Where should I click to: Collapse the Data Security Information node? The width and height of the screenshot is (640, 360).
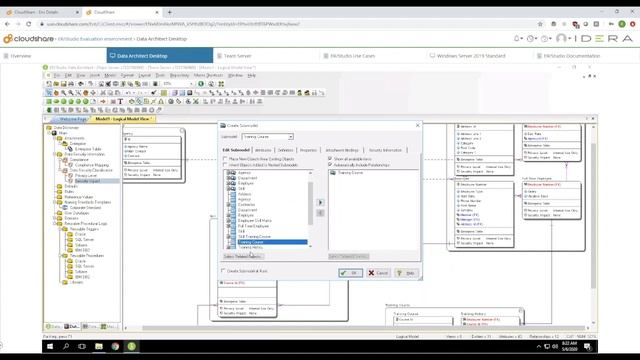[55, 154]
